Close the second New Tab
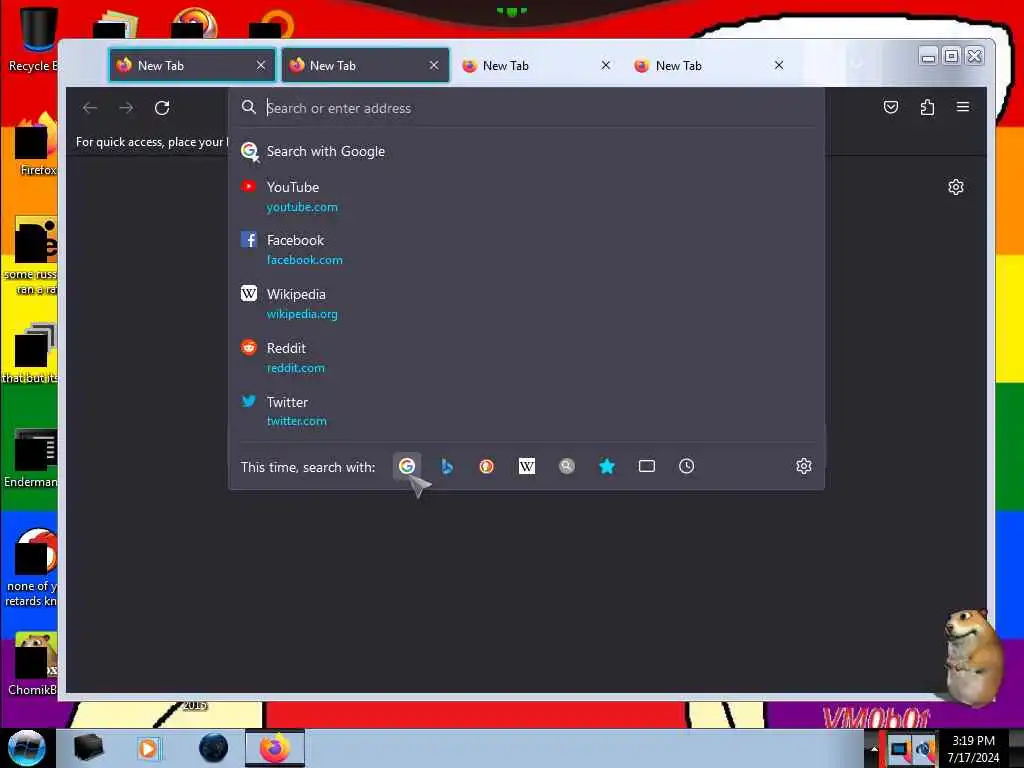 coord(434,65)
